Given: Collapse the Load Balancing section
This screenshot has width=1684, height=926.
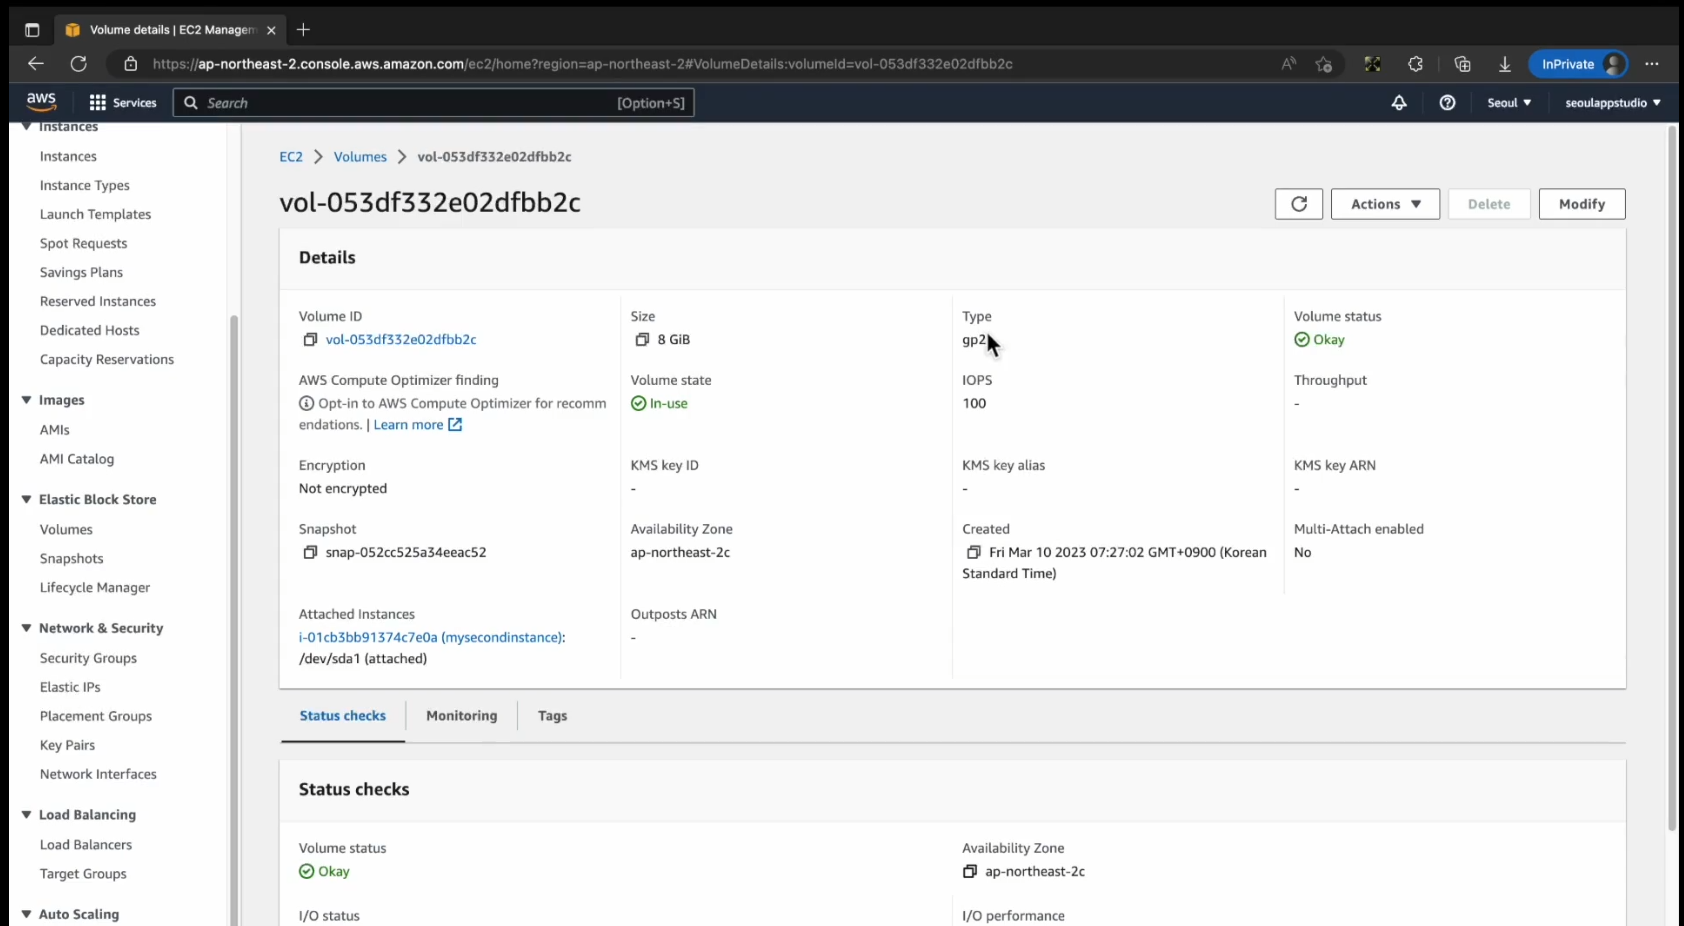Looking at the screenshot, I should [x=26, y=815].
